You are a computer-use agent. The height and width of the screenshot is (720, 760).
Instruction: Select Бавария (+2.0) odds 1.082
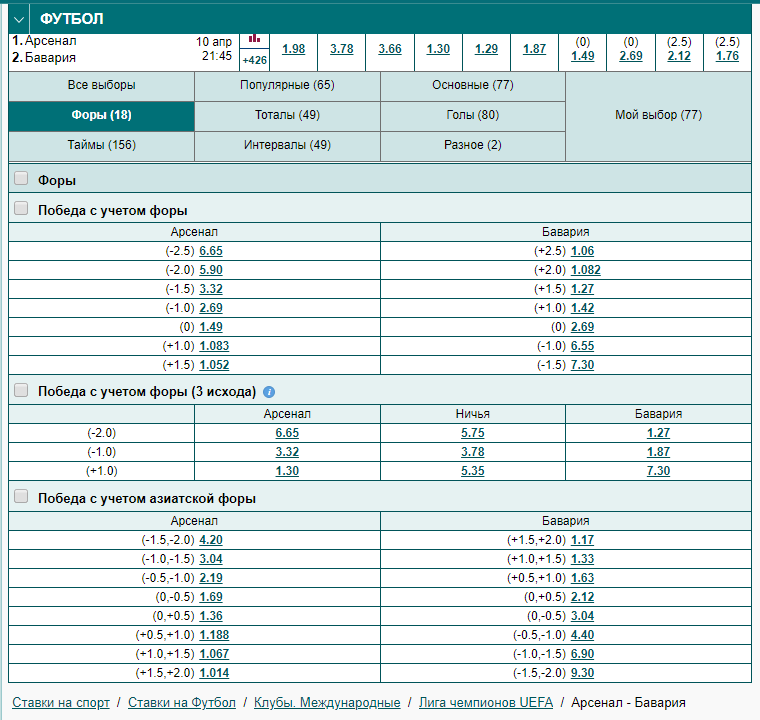tap(586, 270)
